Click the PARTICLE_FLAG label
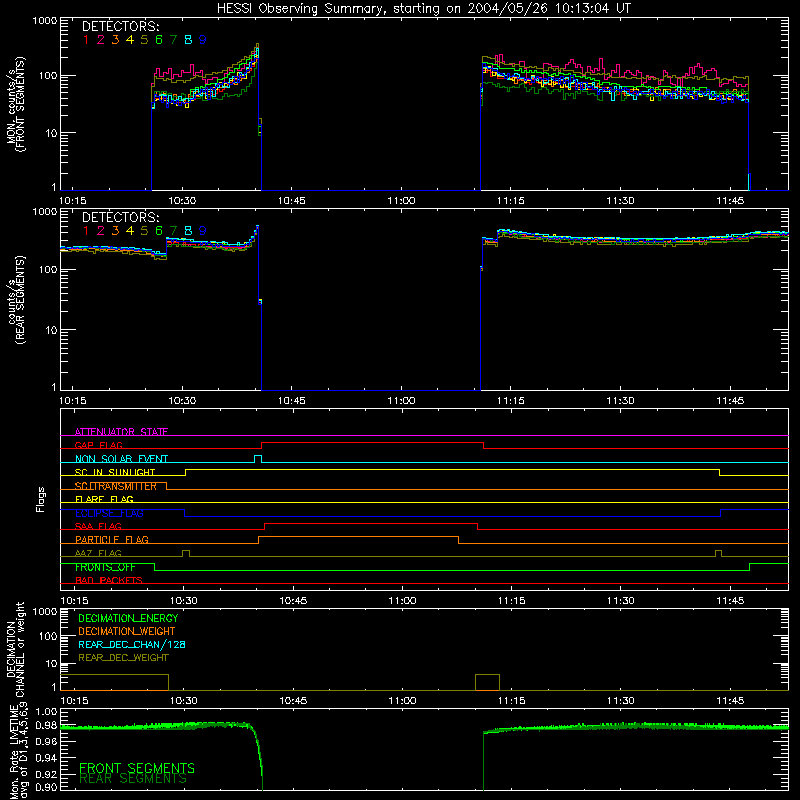The width and height of the screenshot is (800, 800). 112,539
